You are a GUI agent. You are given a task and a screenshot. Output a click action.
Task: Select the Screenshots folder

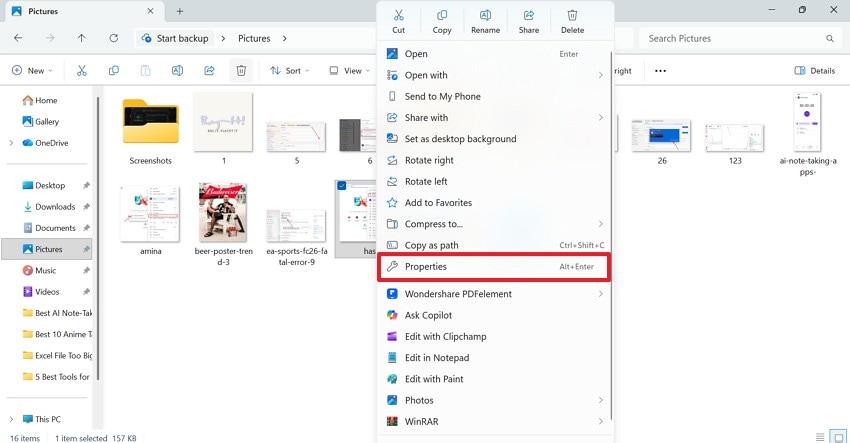point(150,130)
